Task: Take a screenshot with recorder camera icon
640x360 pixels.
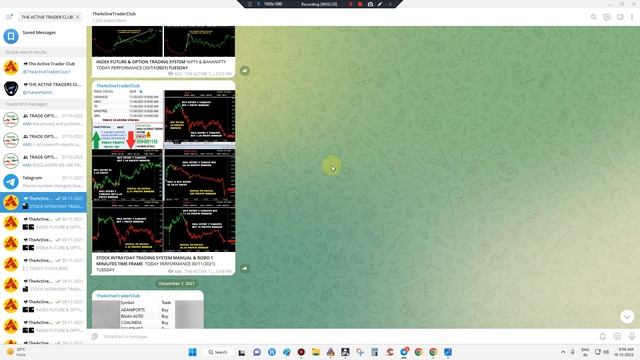Action: point(370,4)
